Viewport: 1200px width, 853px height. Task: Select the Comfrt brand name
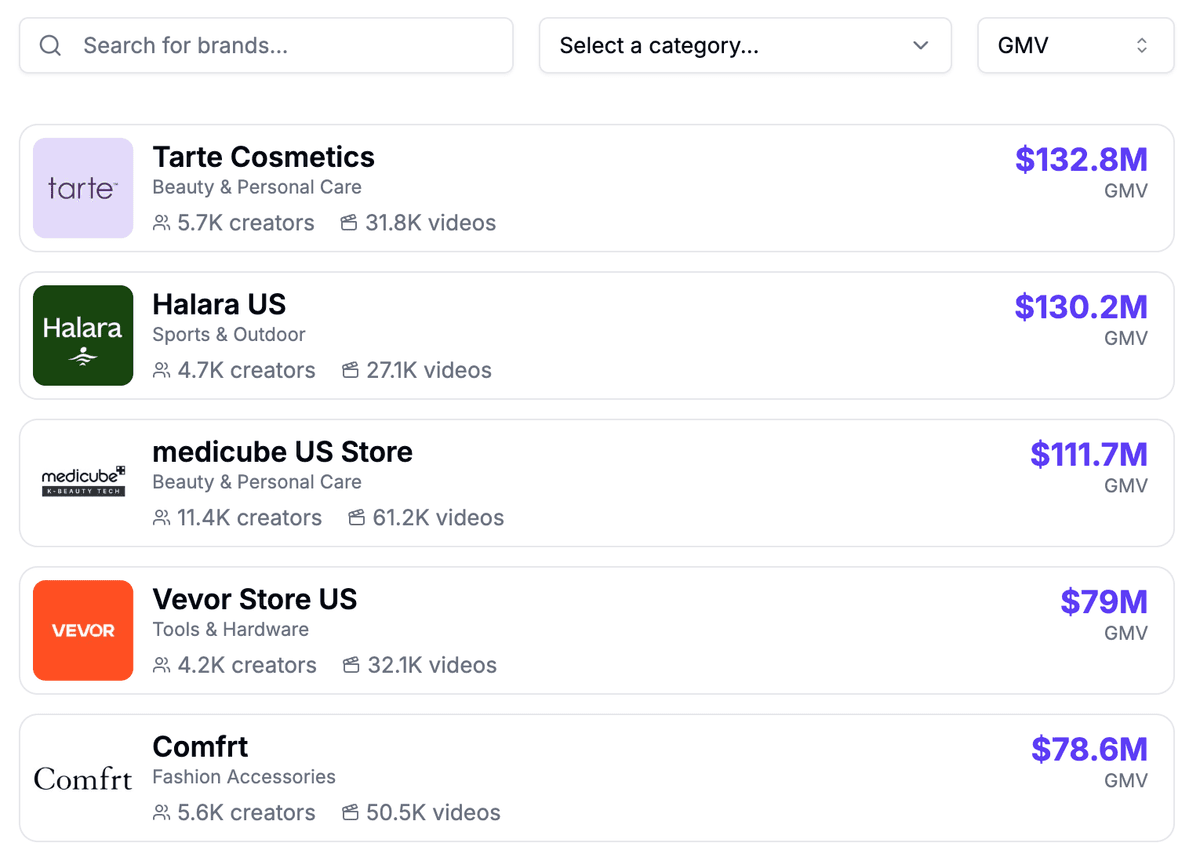[200, 746]
